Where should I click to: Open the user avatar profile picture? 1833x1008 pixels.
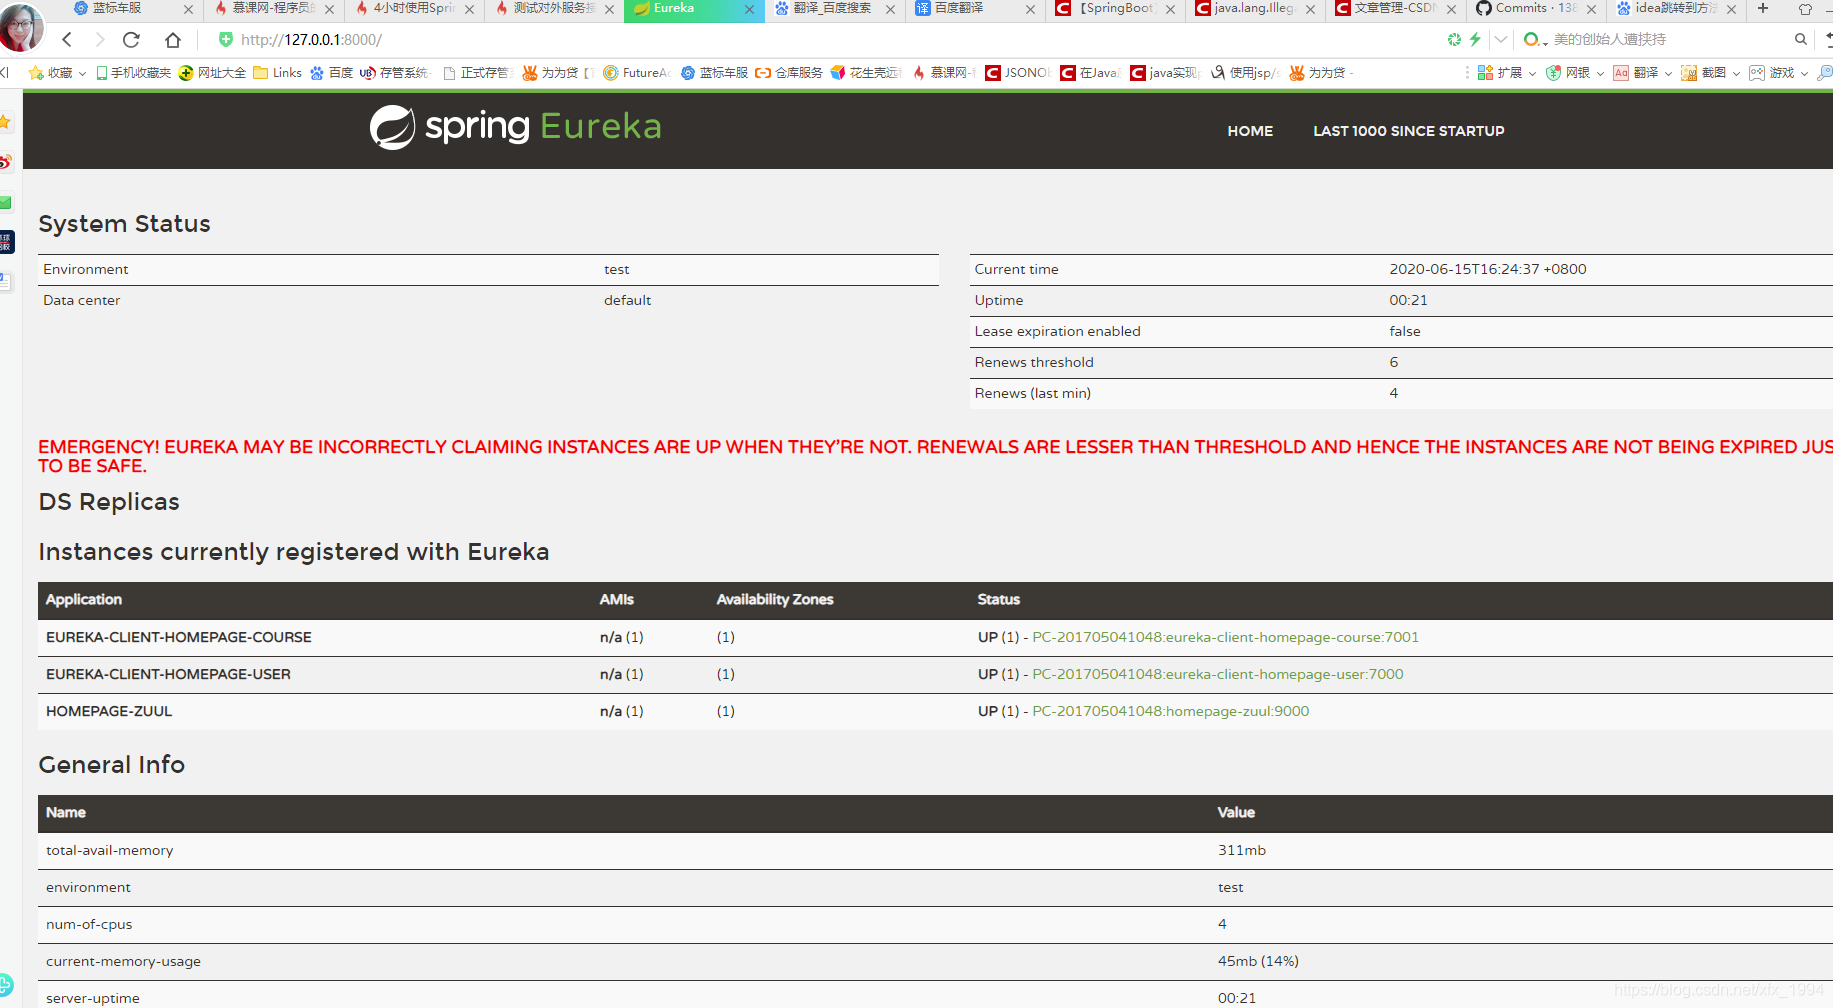tap(21, 27)
